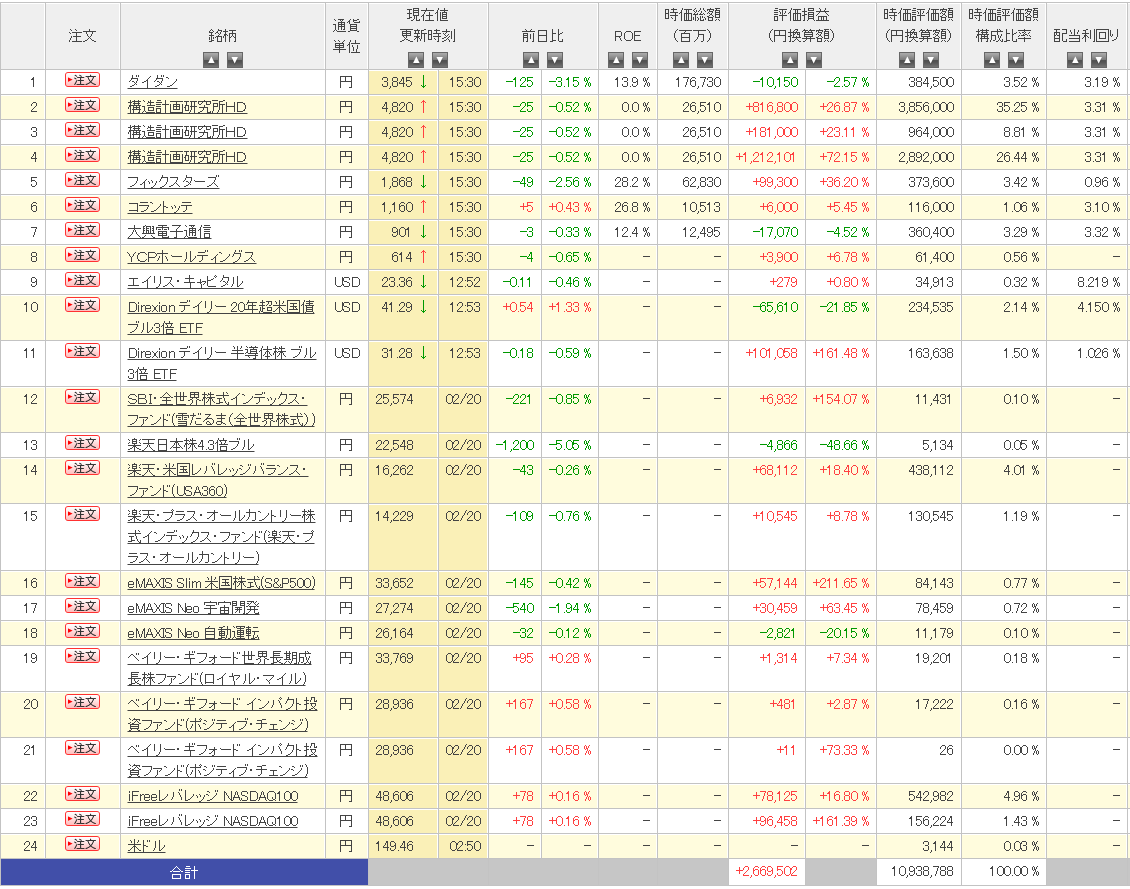Image resolution: width=1130 pixels, height=889 pixels.
Task: Sort 前日比 column ascending arrow
Action: pos(531,60)
